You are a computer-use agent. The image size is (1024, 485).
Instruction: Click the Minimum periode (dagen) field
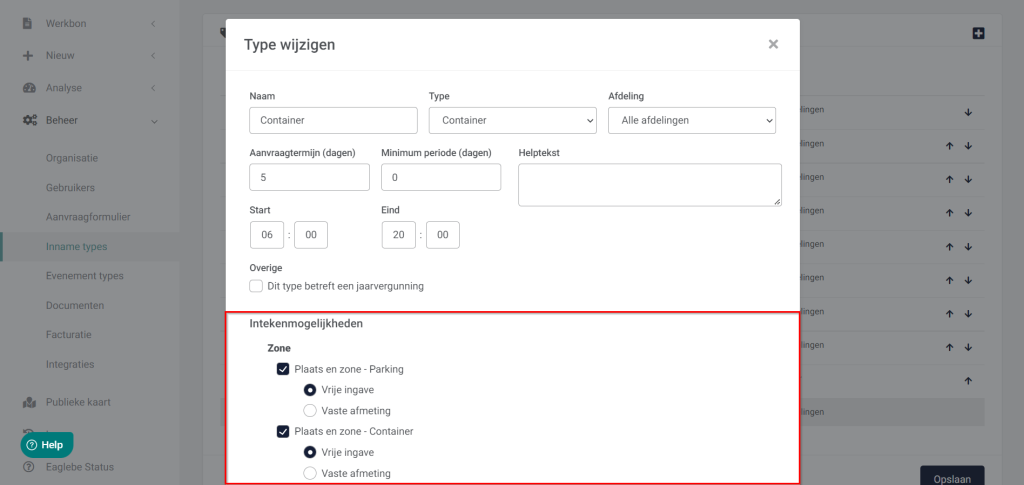tap(441, 177)
